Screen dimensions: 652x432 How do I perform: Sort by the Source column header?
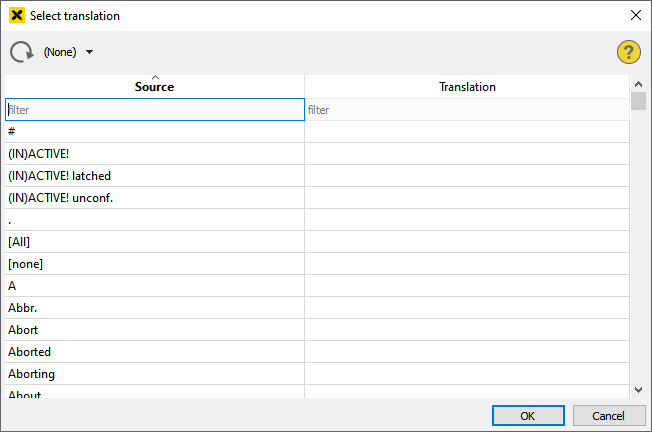[x=154, y=86]
